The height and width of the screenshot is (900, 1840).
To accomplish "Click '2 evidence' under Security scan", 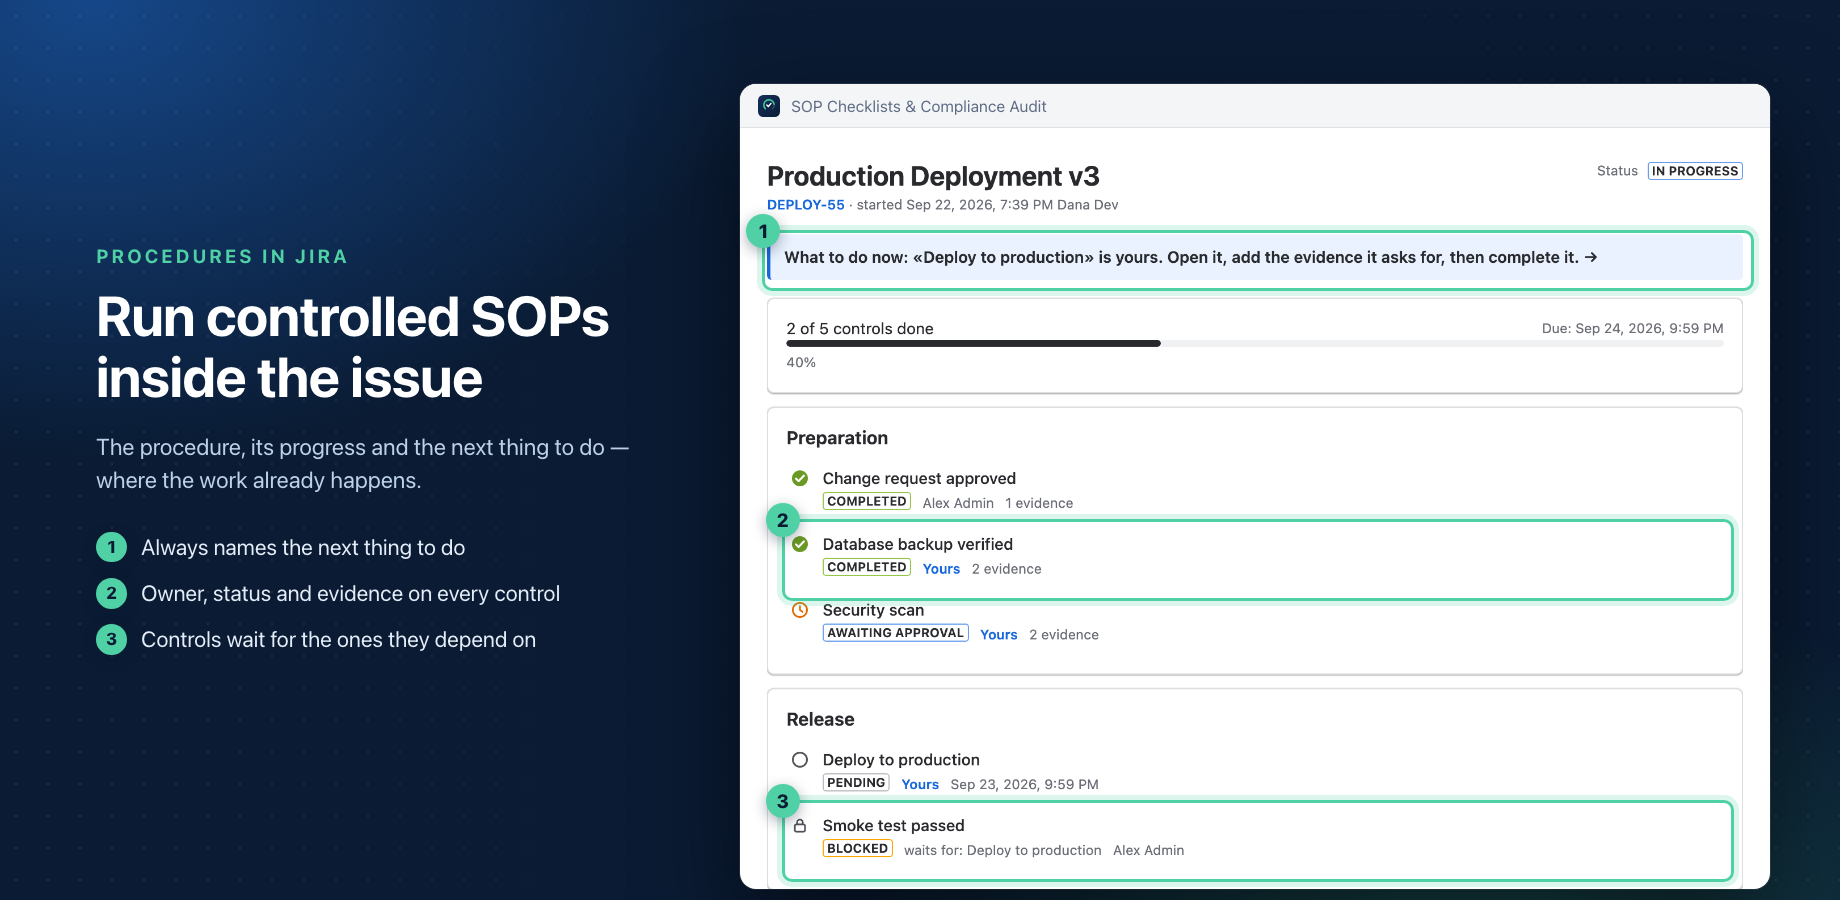I will pos(1064,635).
